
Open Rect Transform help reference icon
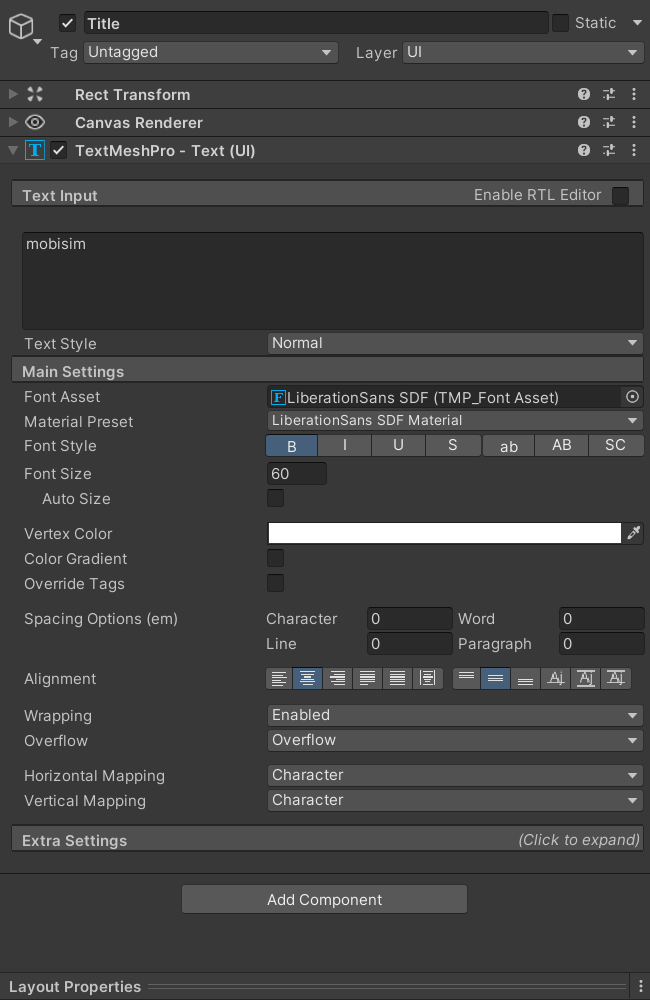pyautogui.click(x=584, y=94)
